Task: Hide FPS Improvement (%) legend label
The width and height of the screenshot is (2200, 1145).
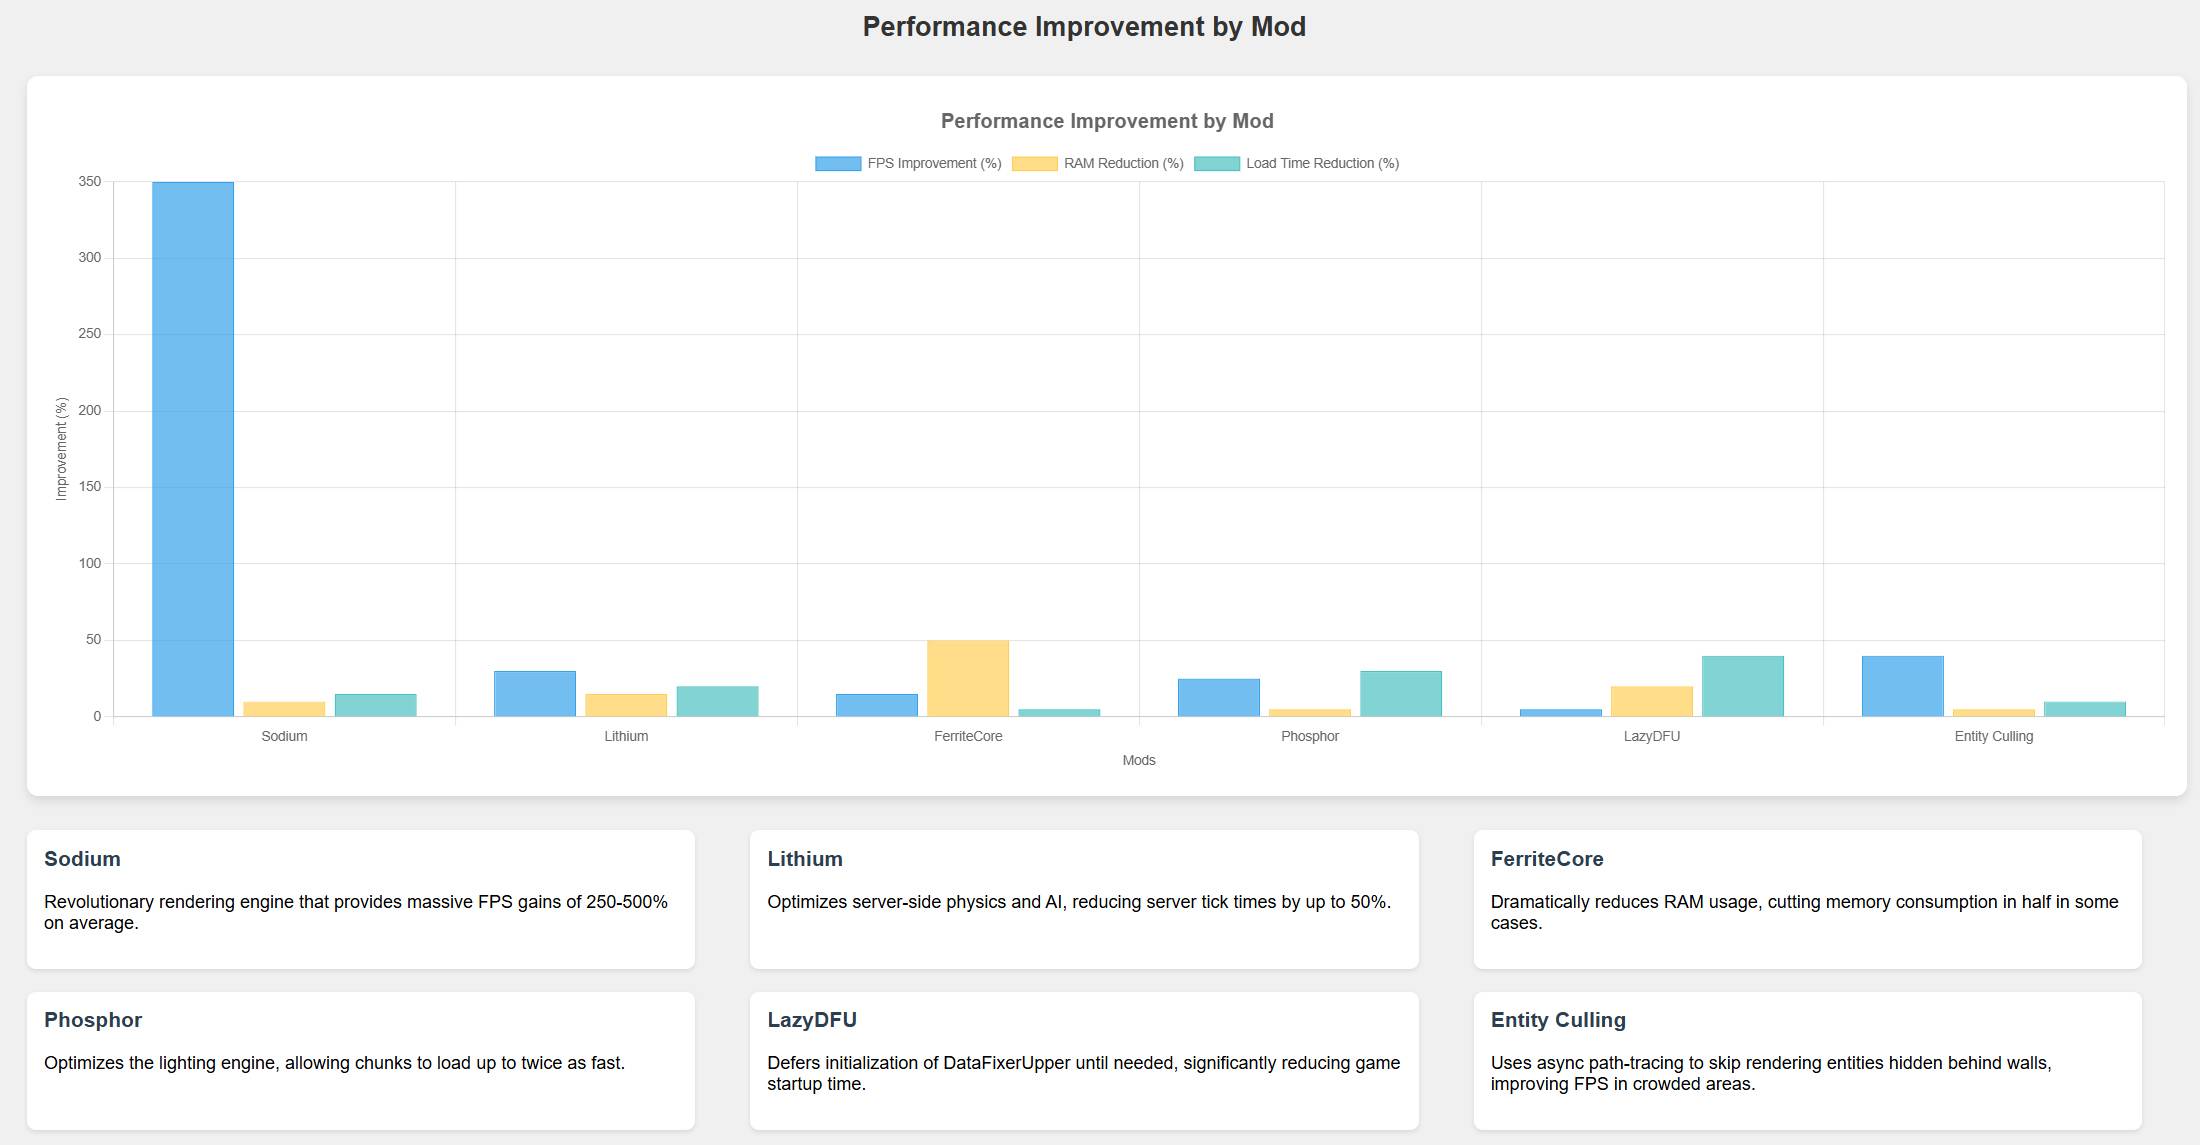Action: click(934, 164)
